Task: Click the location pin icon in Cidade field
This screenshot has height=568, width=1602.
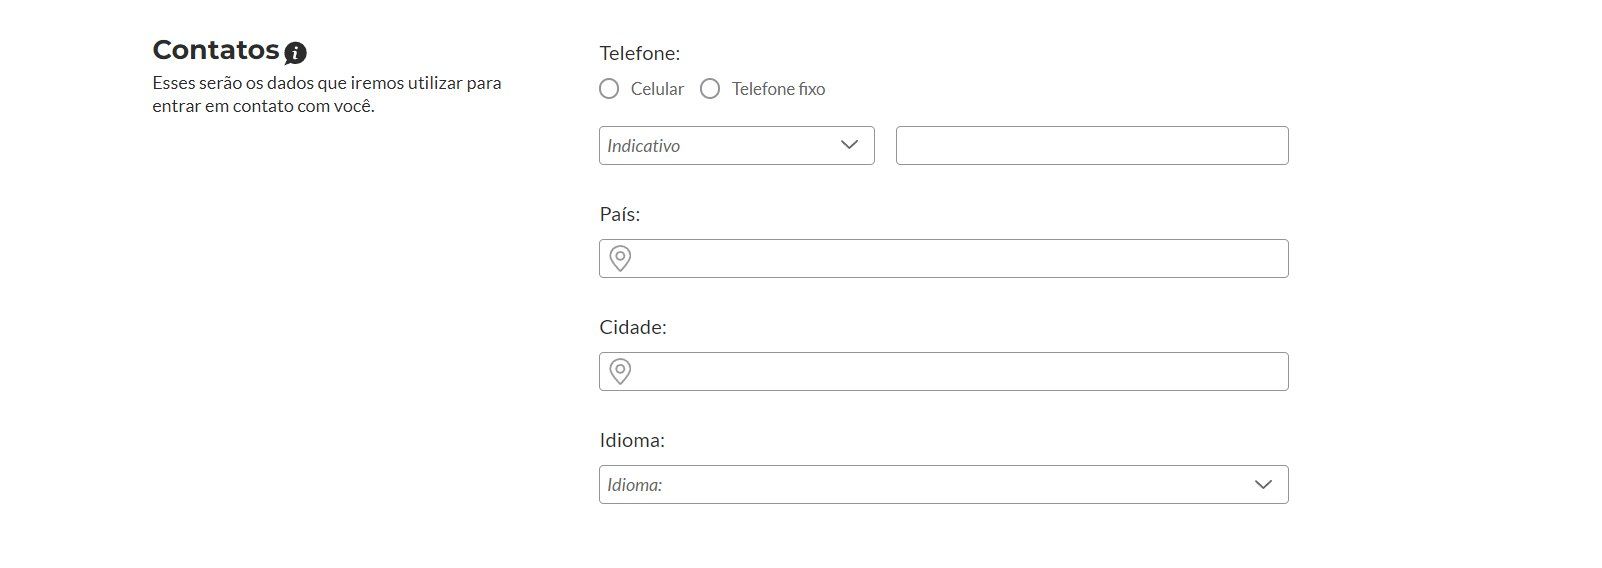Action: pos(620,371)
